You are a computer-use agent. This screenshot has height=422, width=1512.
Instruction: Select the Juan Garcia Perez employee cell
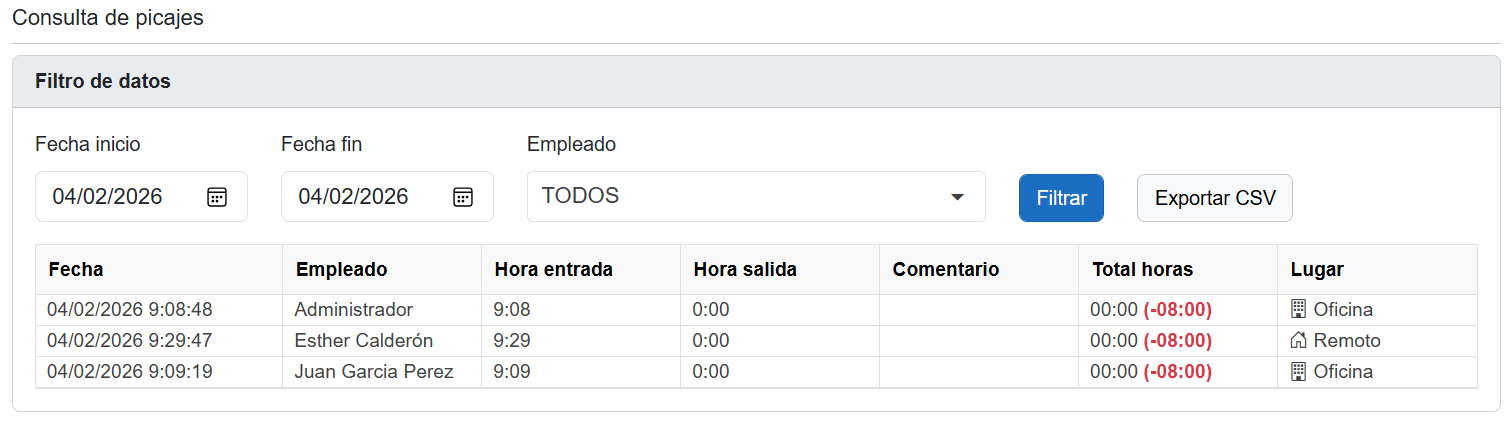click(x=374, y=372)
